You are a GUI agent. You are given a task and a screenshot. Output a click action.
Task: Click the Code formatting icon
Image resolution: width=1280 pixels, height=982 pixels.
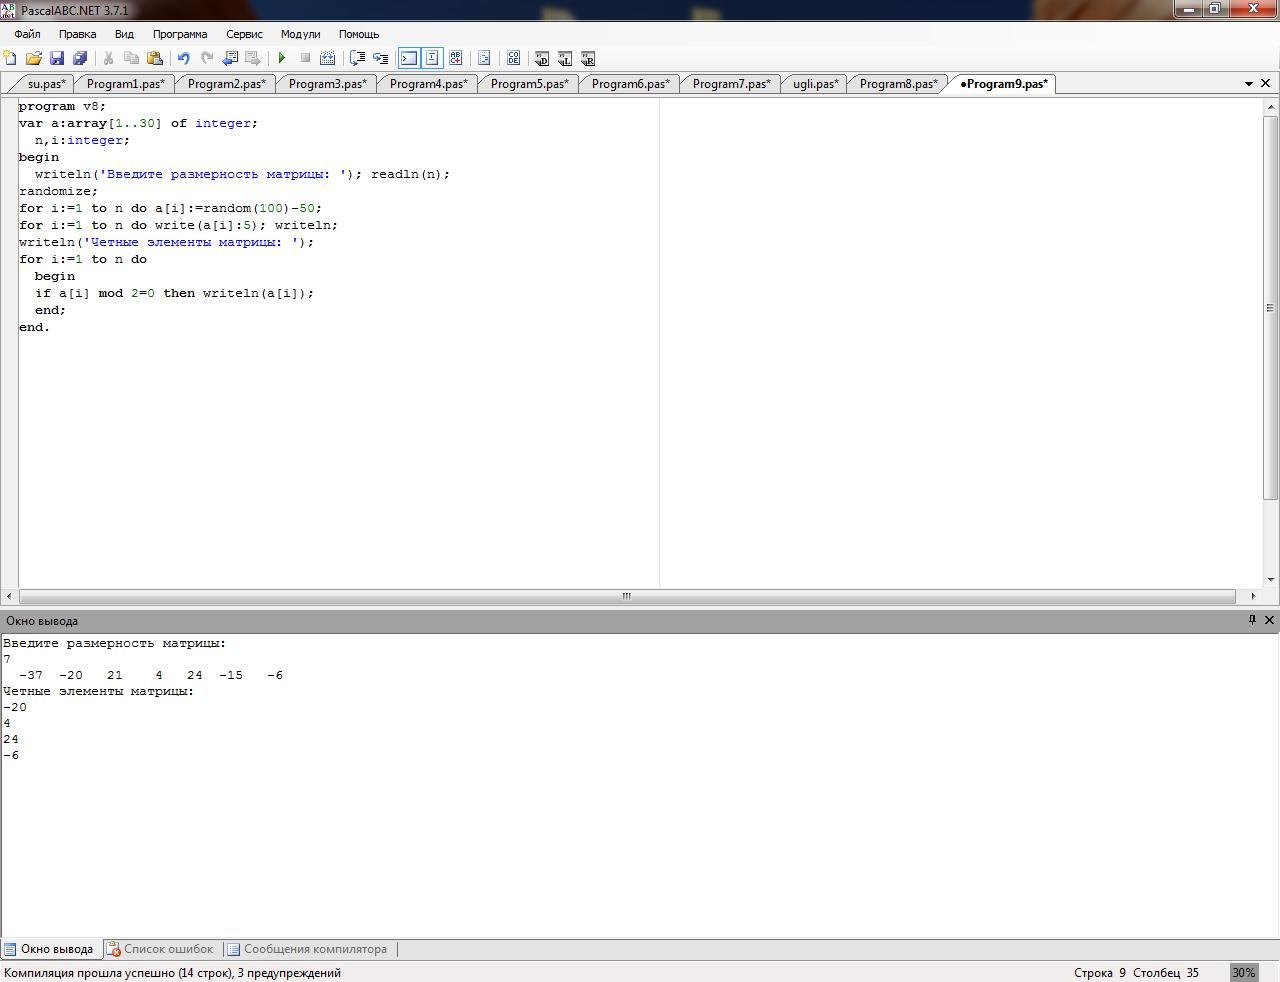coord(484,59)
